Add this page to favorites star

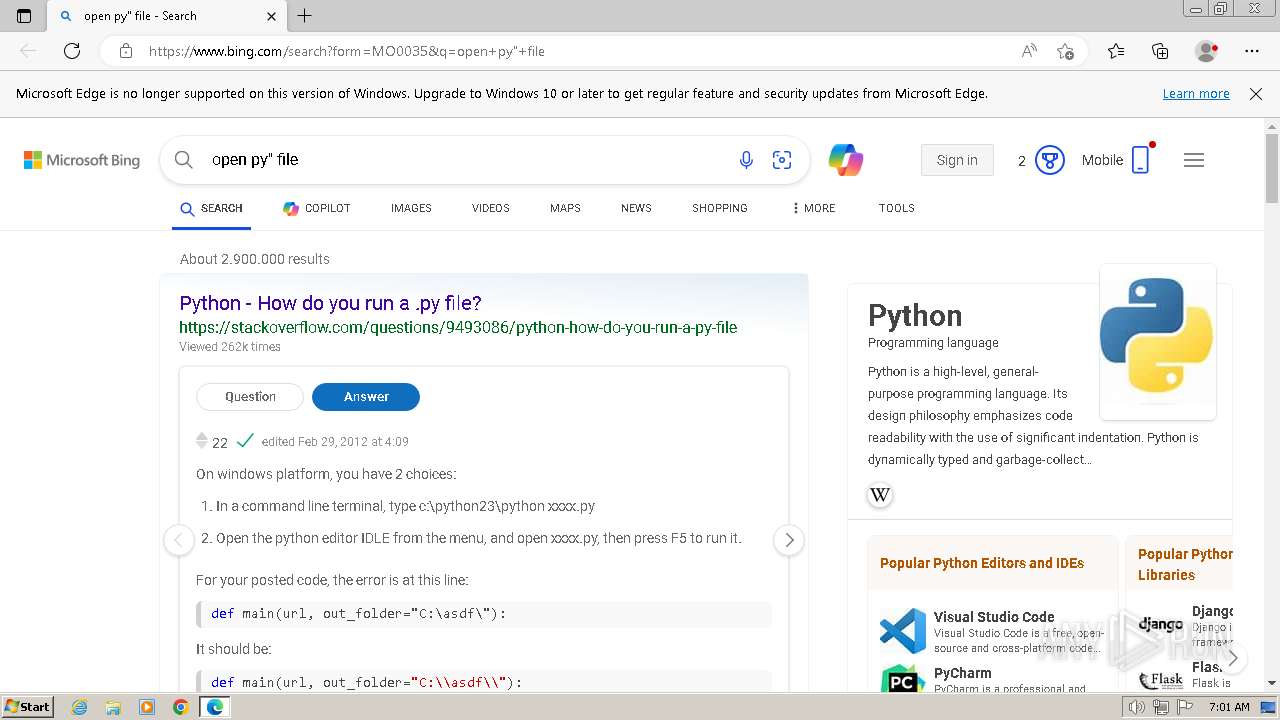tap(1066, 51)
